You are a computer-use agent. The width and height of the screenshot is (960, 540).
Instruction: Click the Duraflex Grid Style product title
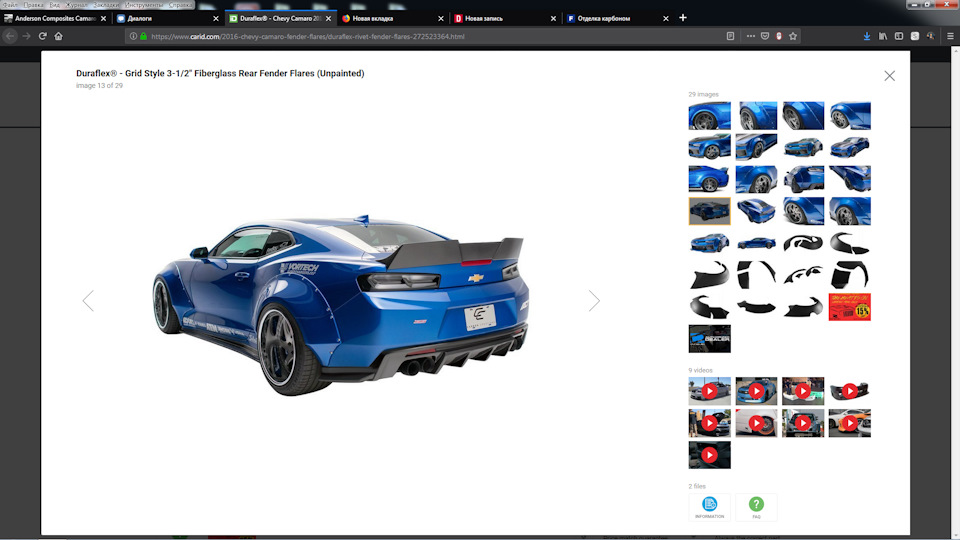coord(220,73)
